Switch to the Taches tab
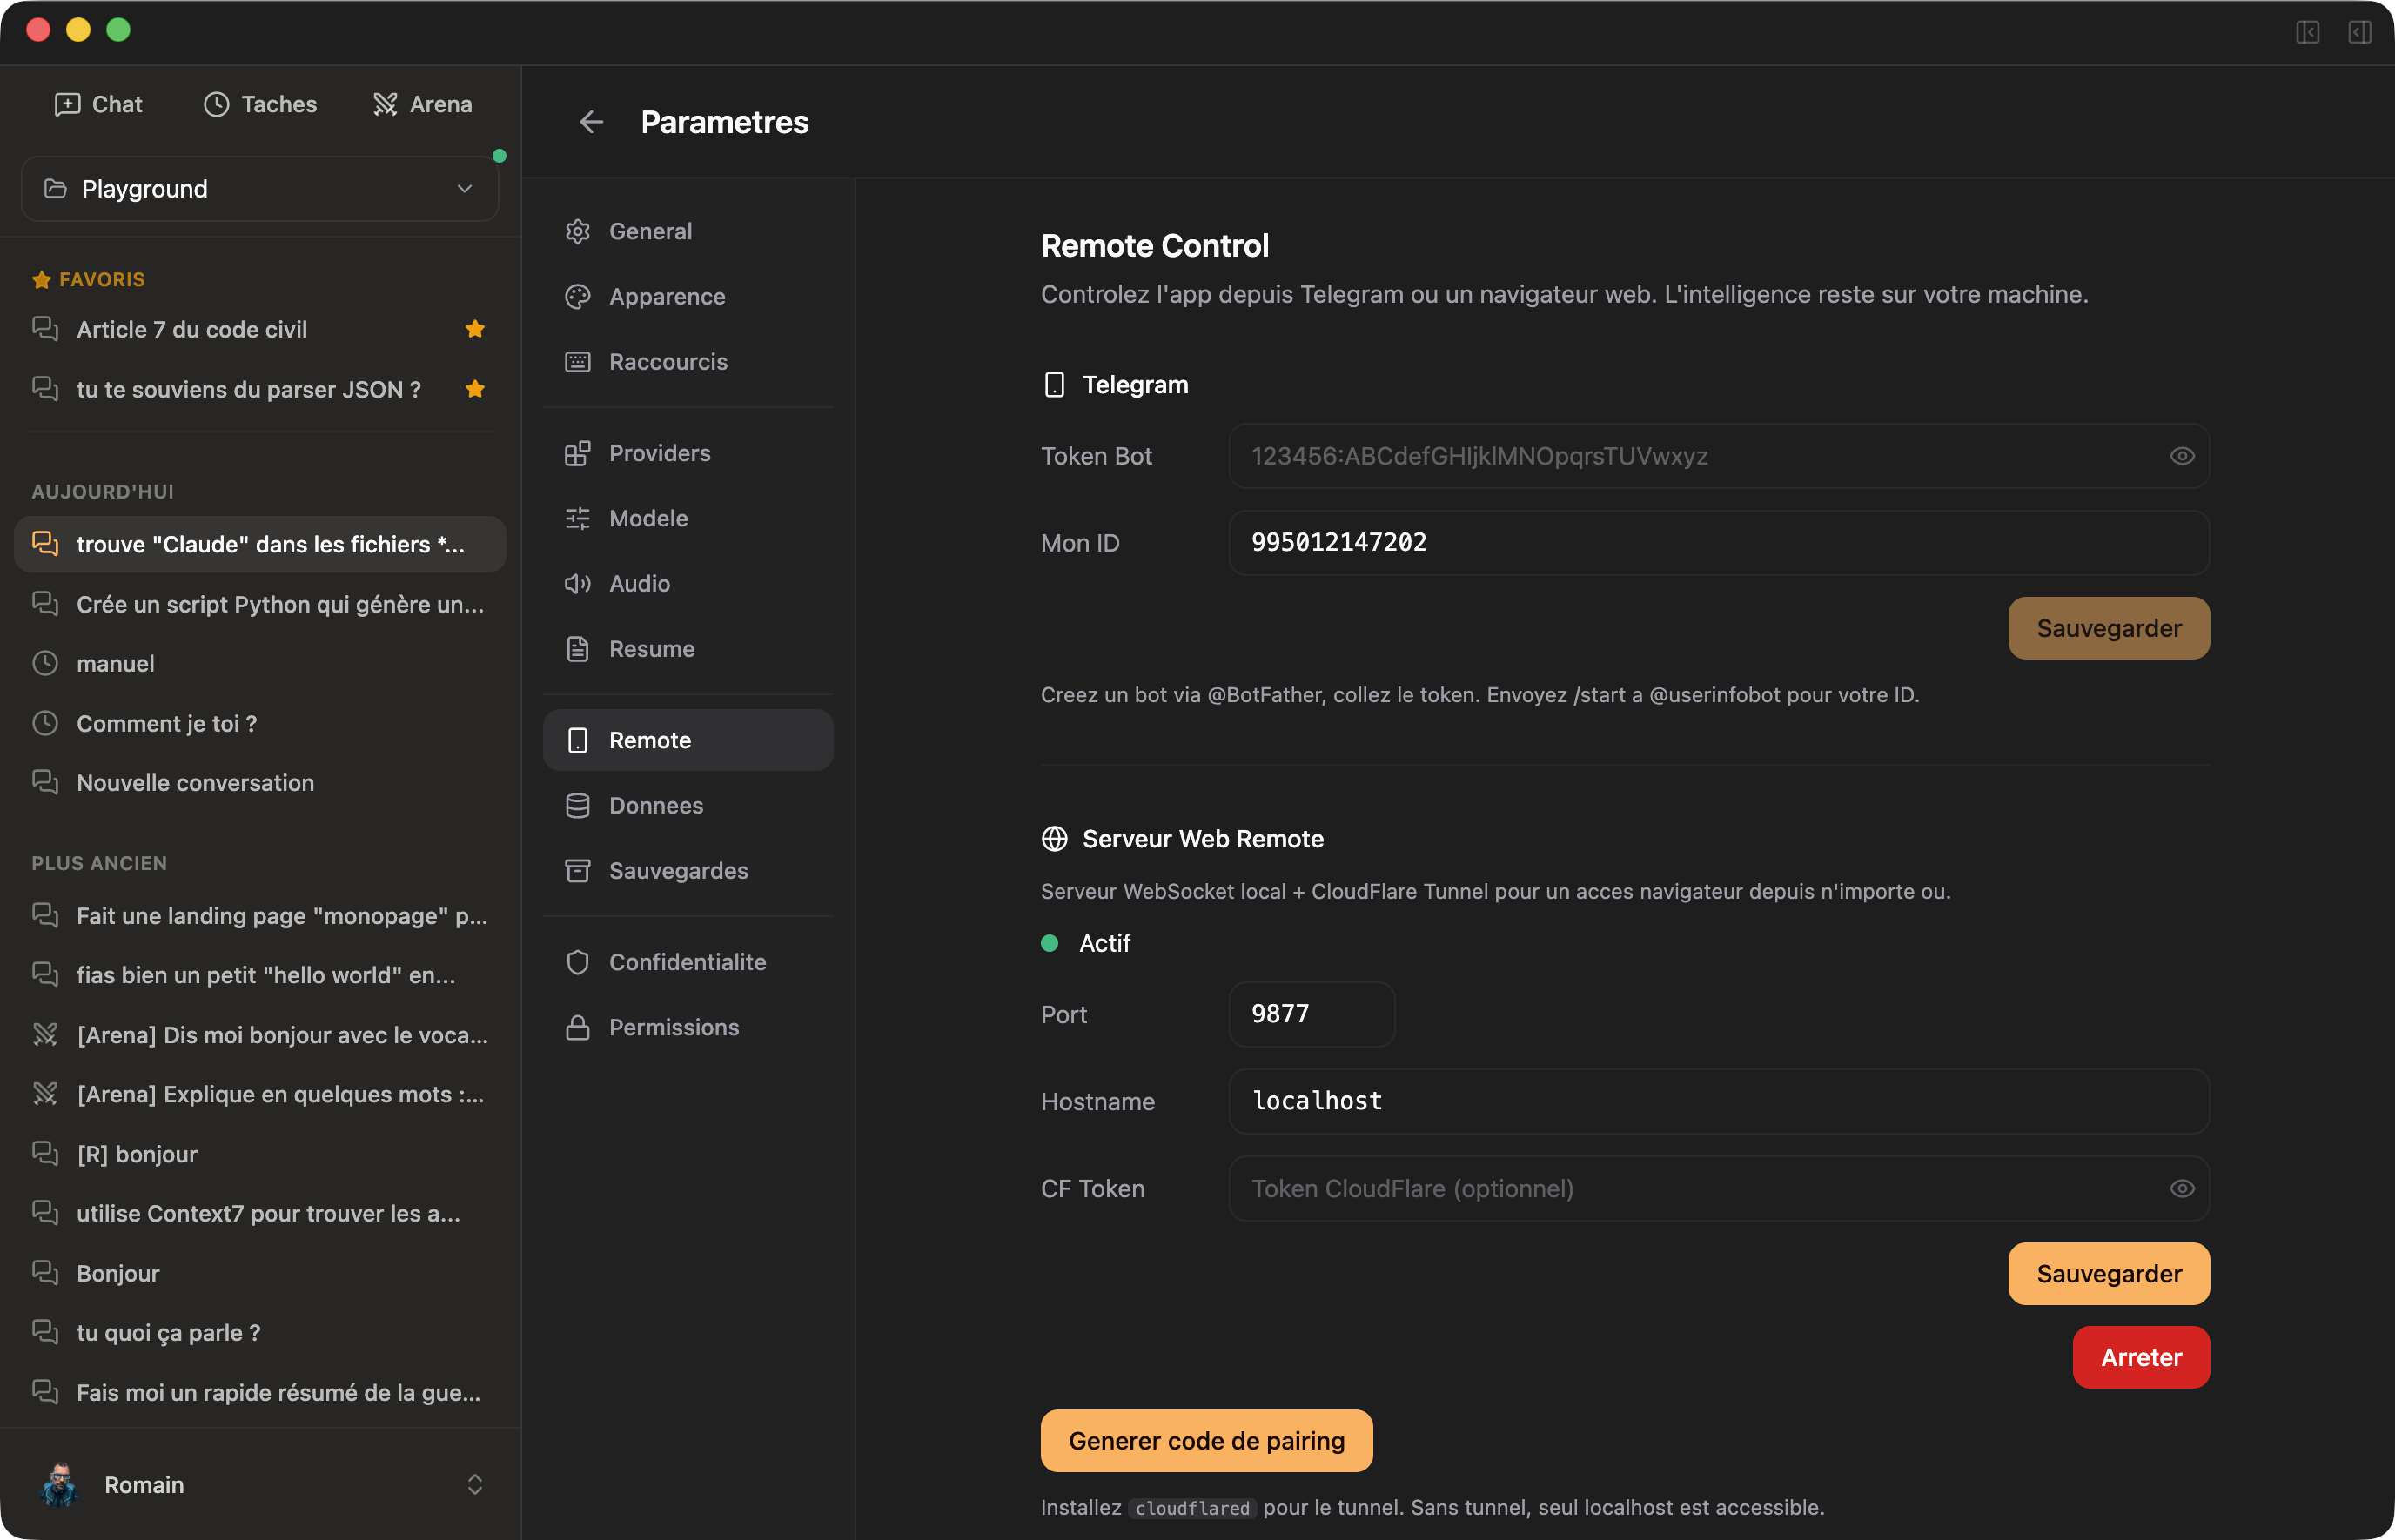 pos(260,103)
